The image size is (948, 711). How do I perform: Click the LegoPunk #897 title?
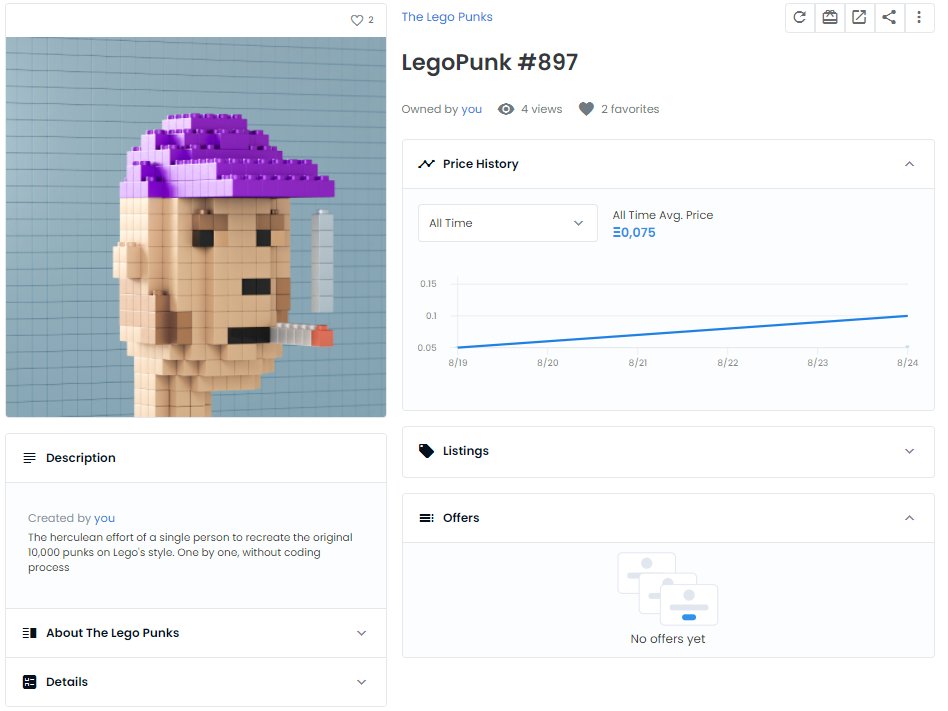coord(489,62)
